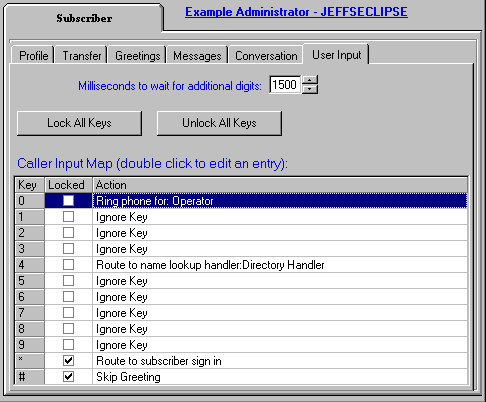Click the Action column header
Screen dimensions: 486x402
tap(280, 185)
